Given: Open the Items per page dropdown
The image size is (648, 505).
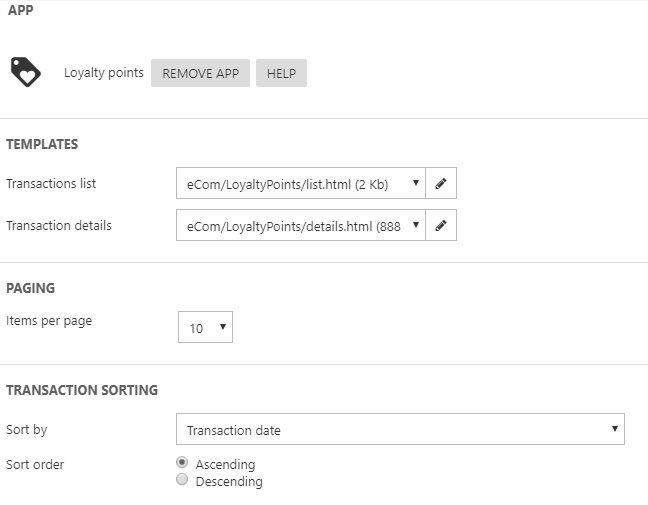Looking at the screenshot, I should click(x=205, y=328).
